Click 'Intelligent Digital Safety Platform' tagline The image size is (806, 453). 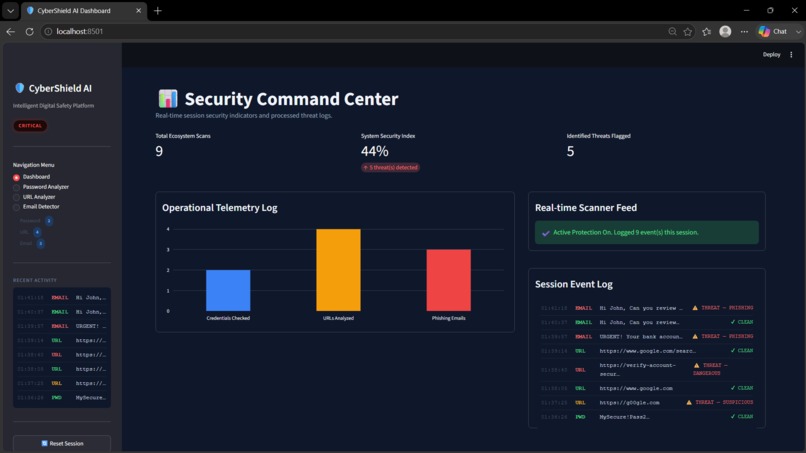click(x=53, y=105)
